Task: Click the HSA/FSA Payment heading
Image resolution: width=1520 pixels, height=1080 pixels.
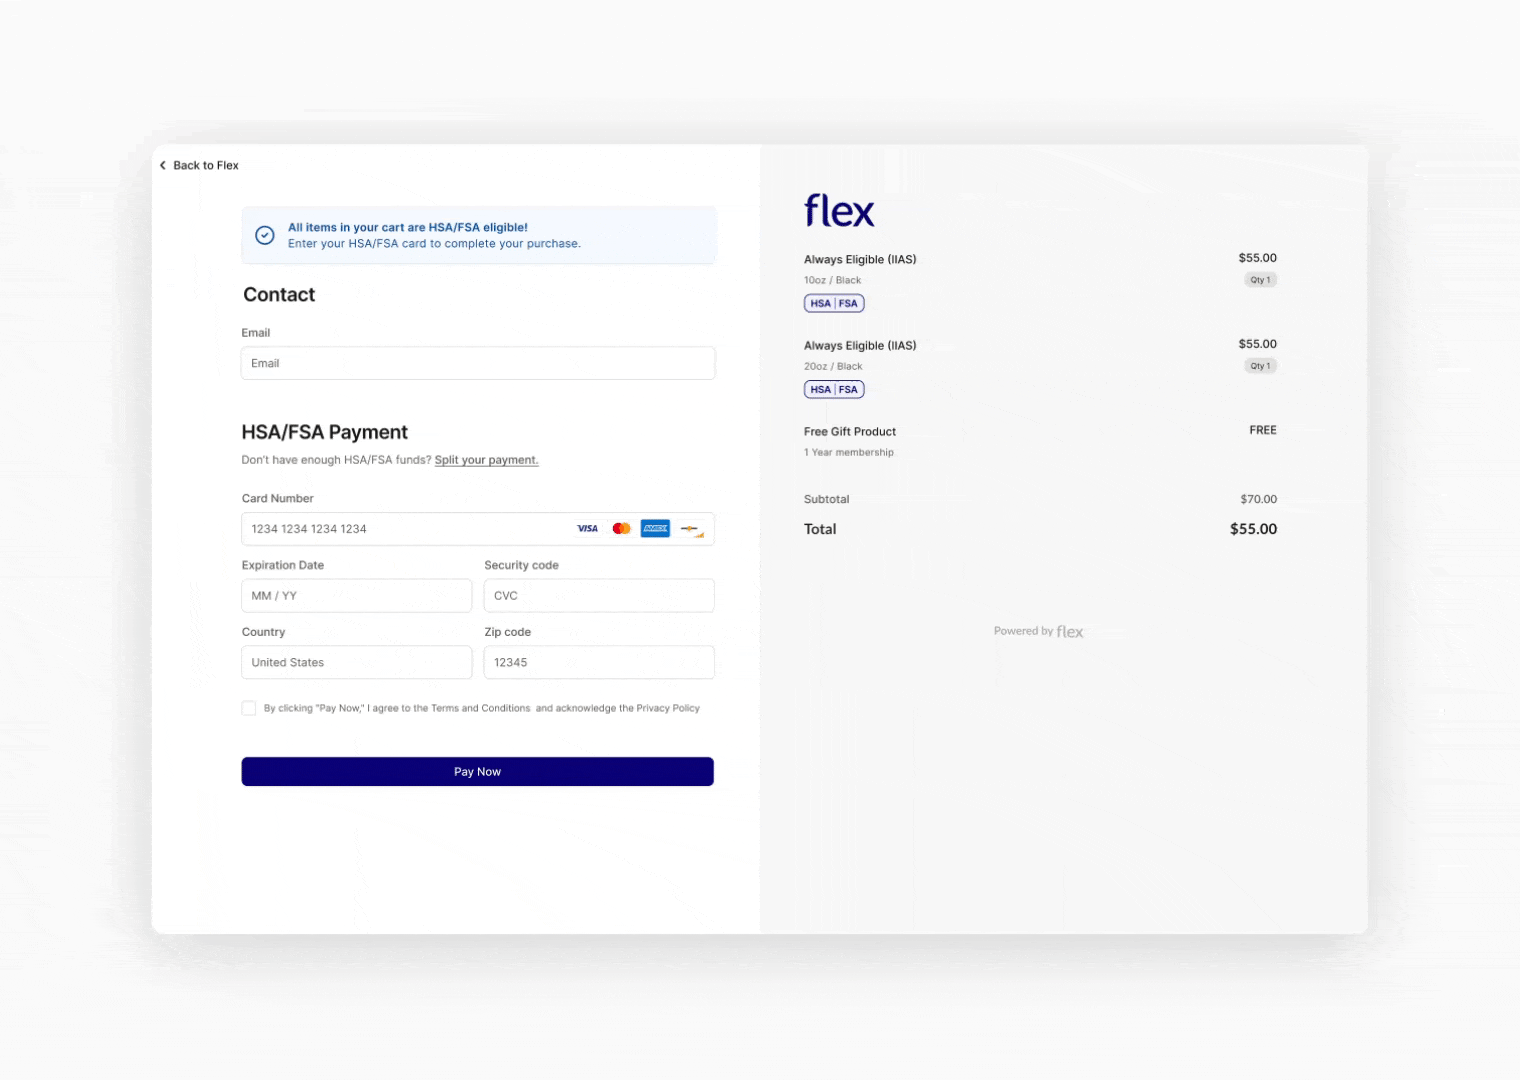Action: click(x=325, y=432)
